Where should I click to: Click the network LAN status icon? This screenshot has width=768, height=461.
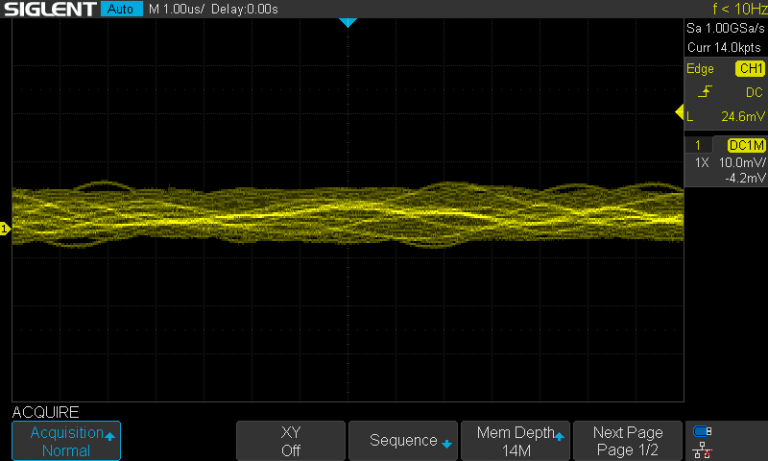[702, 450]
